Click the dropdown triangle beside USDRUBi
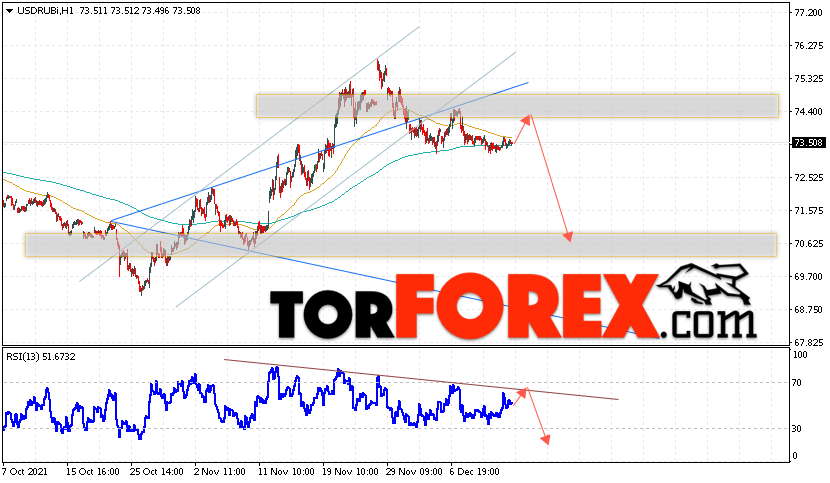The width and height of the screenshot is (830, 483). (9, 11)
